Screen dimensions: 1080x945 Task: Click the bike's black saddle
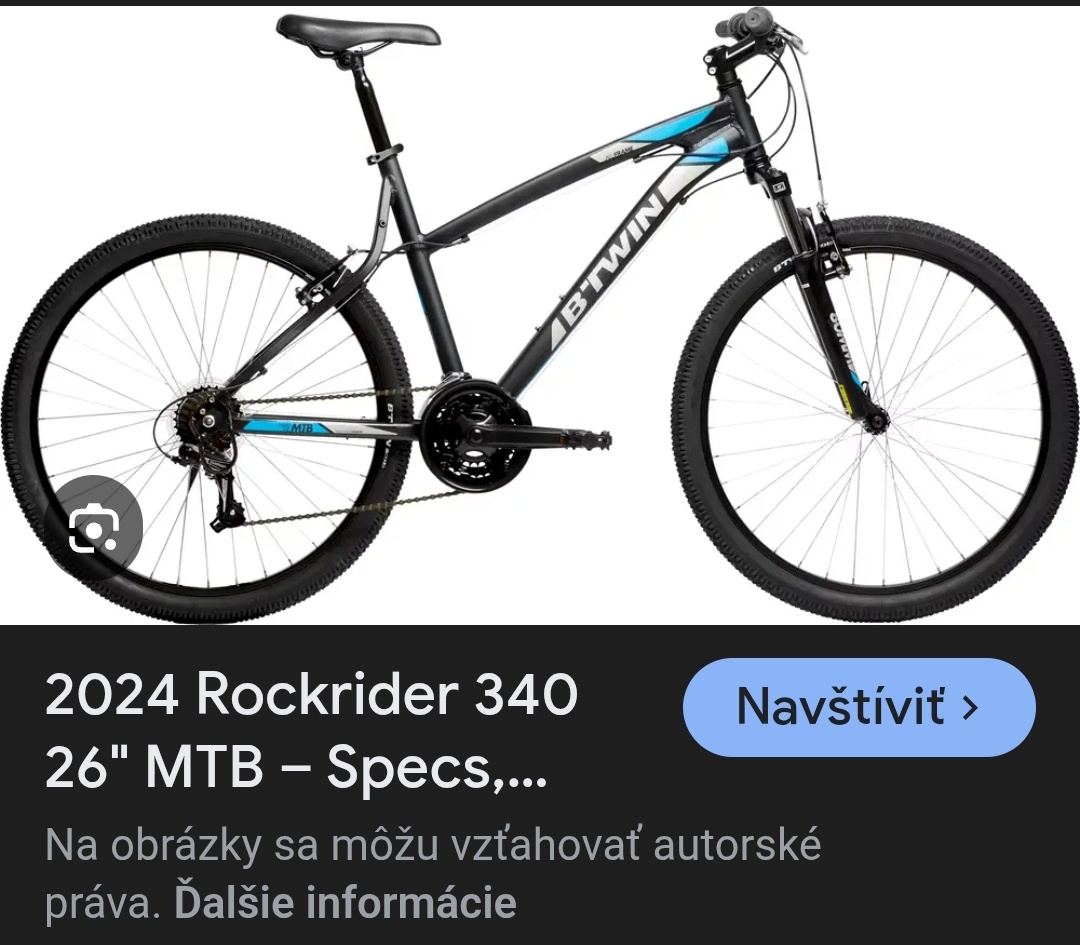pyautogui.click(x=357, y=33)
